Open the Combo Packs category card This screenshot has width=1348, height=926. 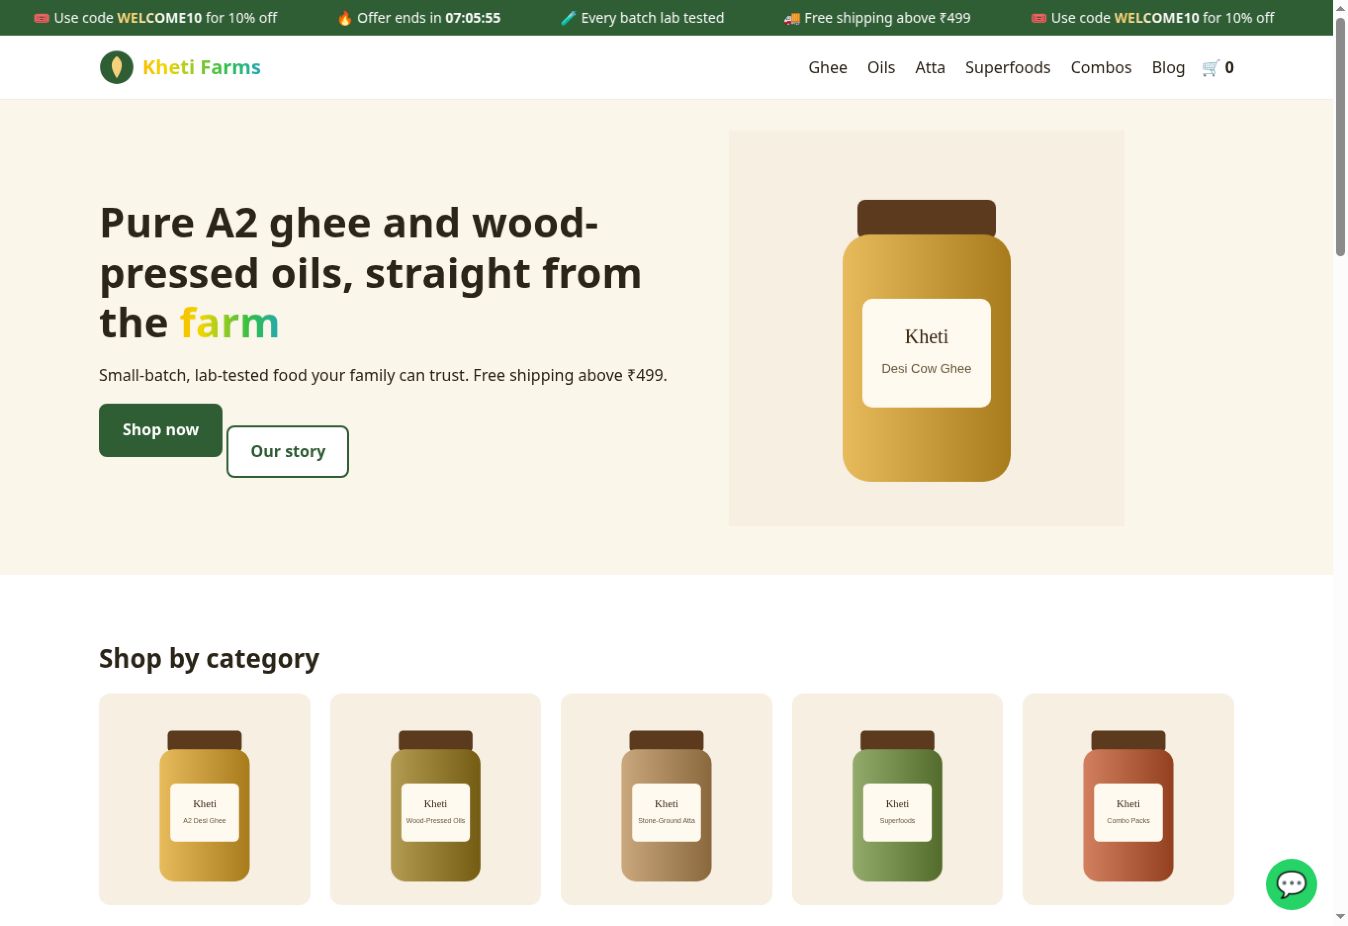[1129, 799]
